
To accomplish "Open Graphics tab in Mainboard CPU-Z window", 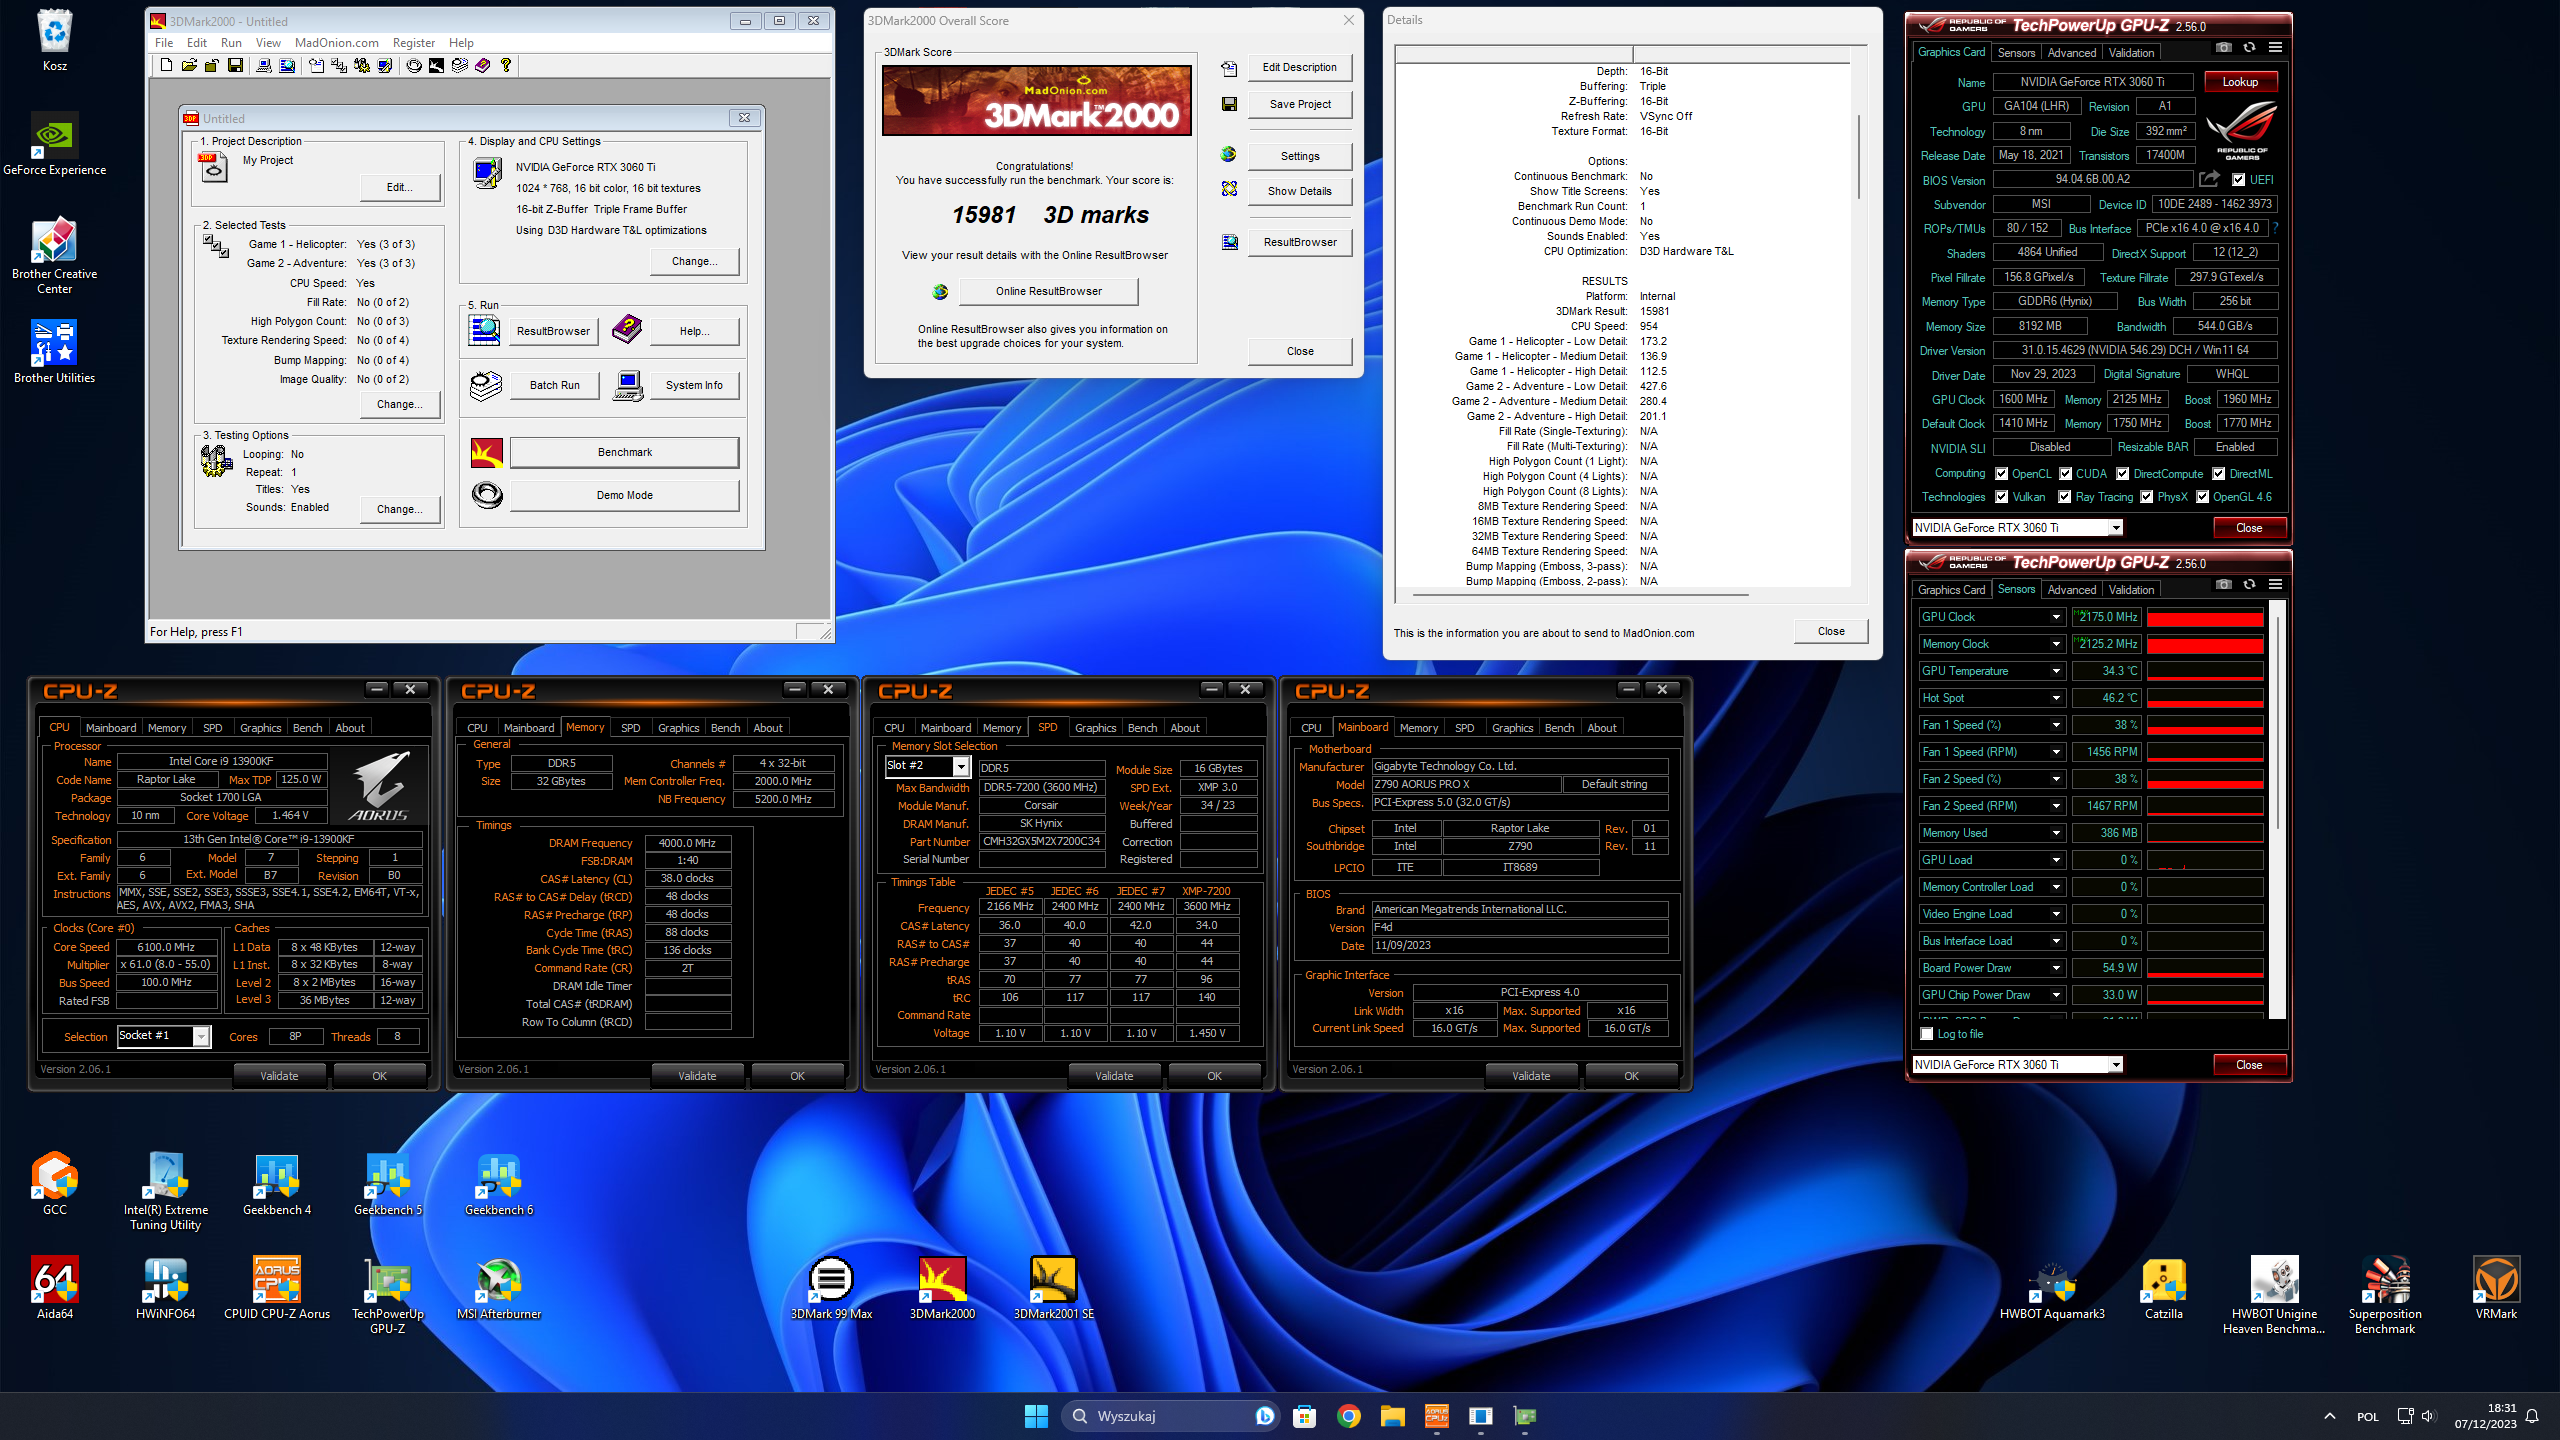I will tap(1512, 728).
